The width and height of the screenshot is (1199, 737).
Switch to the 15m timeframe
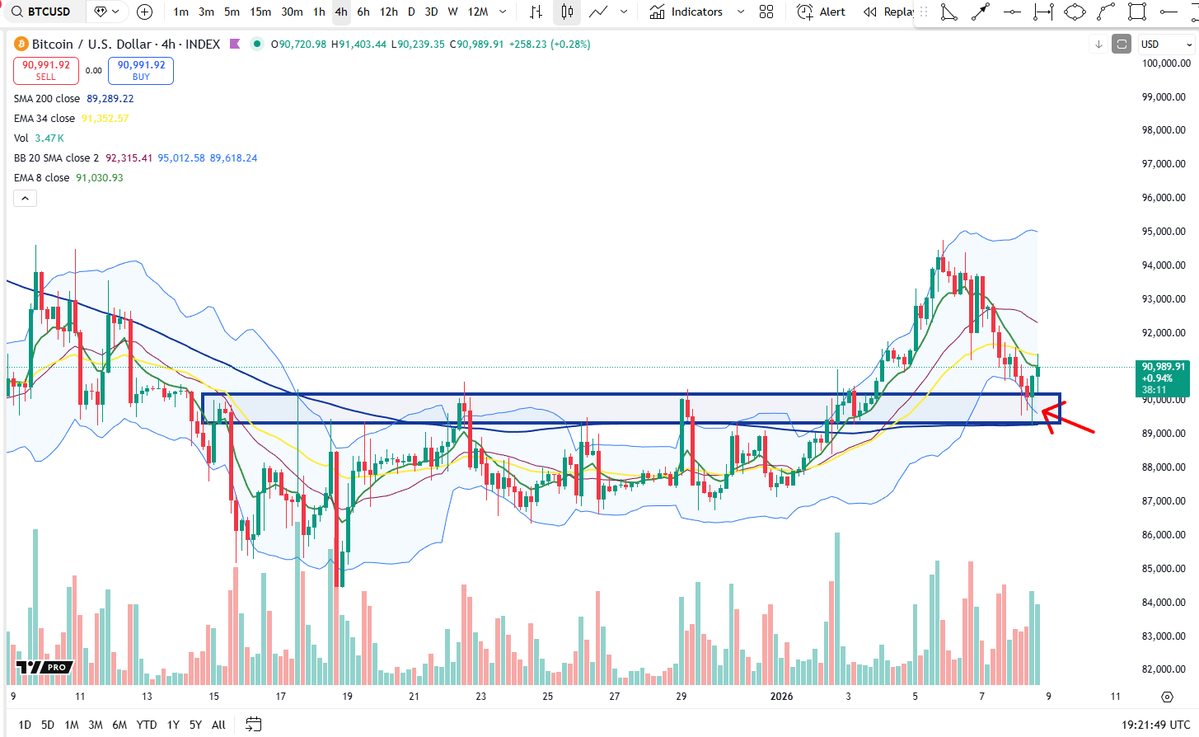click(x=261, y=11)
